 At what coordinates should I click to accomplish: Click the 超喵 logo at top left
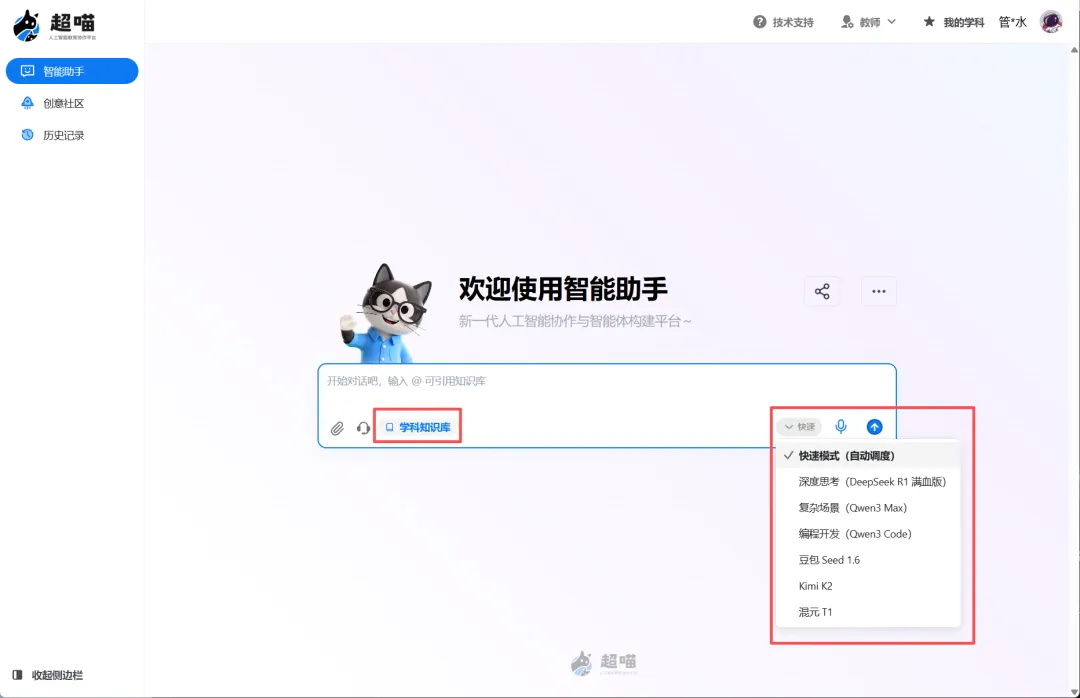pyautogui.click(x=54, y=25)
